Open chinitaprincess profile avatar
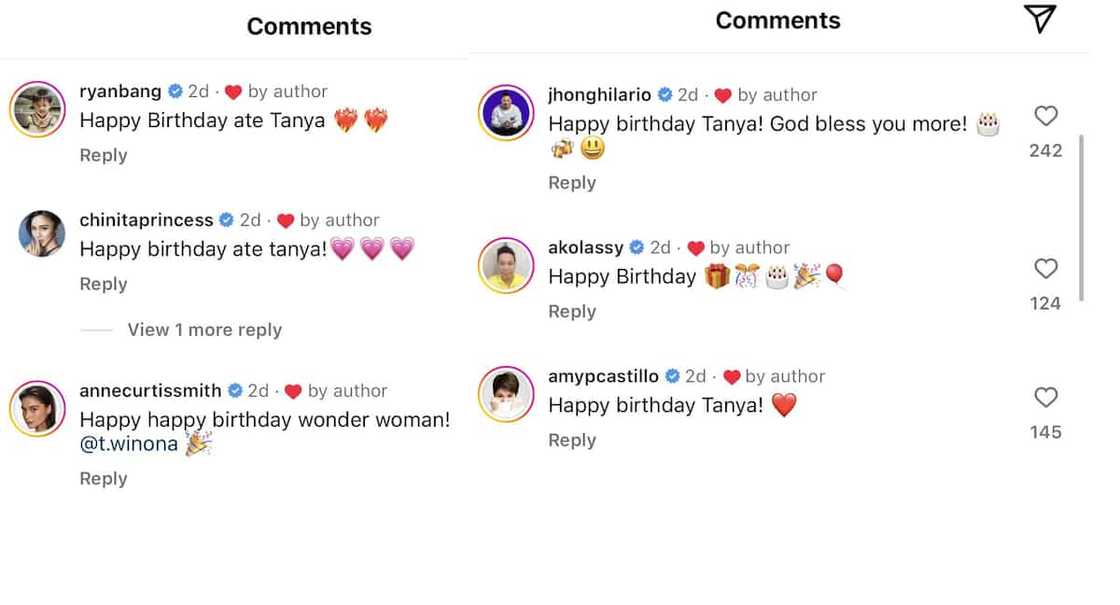This screenshot has width=1120, height=605. 42,234
